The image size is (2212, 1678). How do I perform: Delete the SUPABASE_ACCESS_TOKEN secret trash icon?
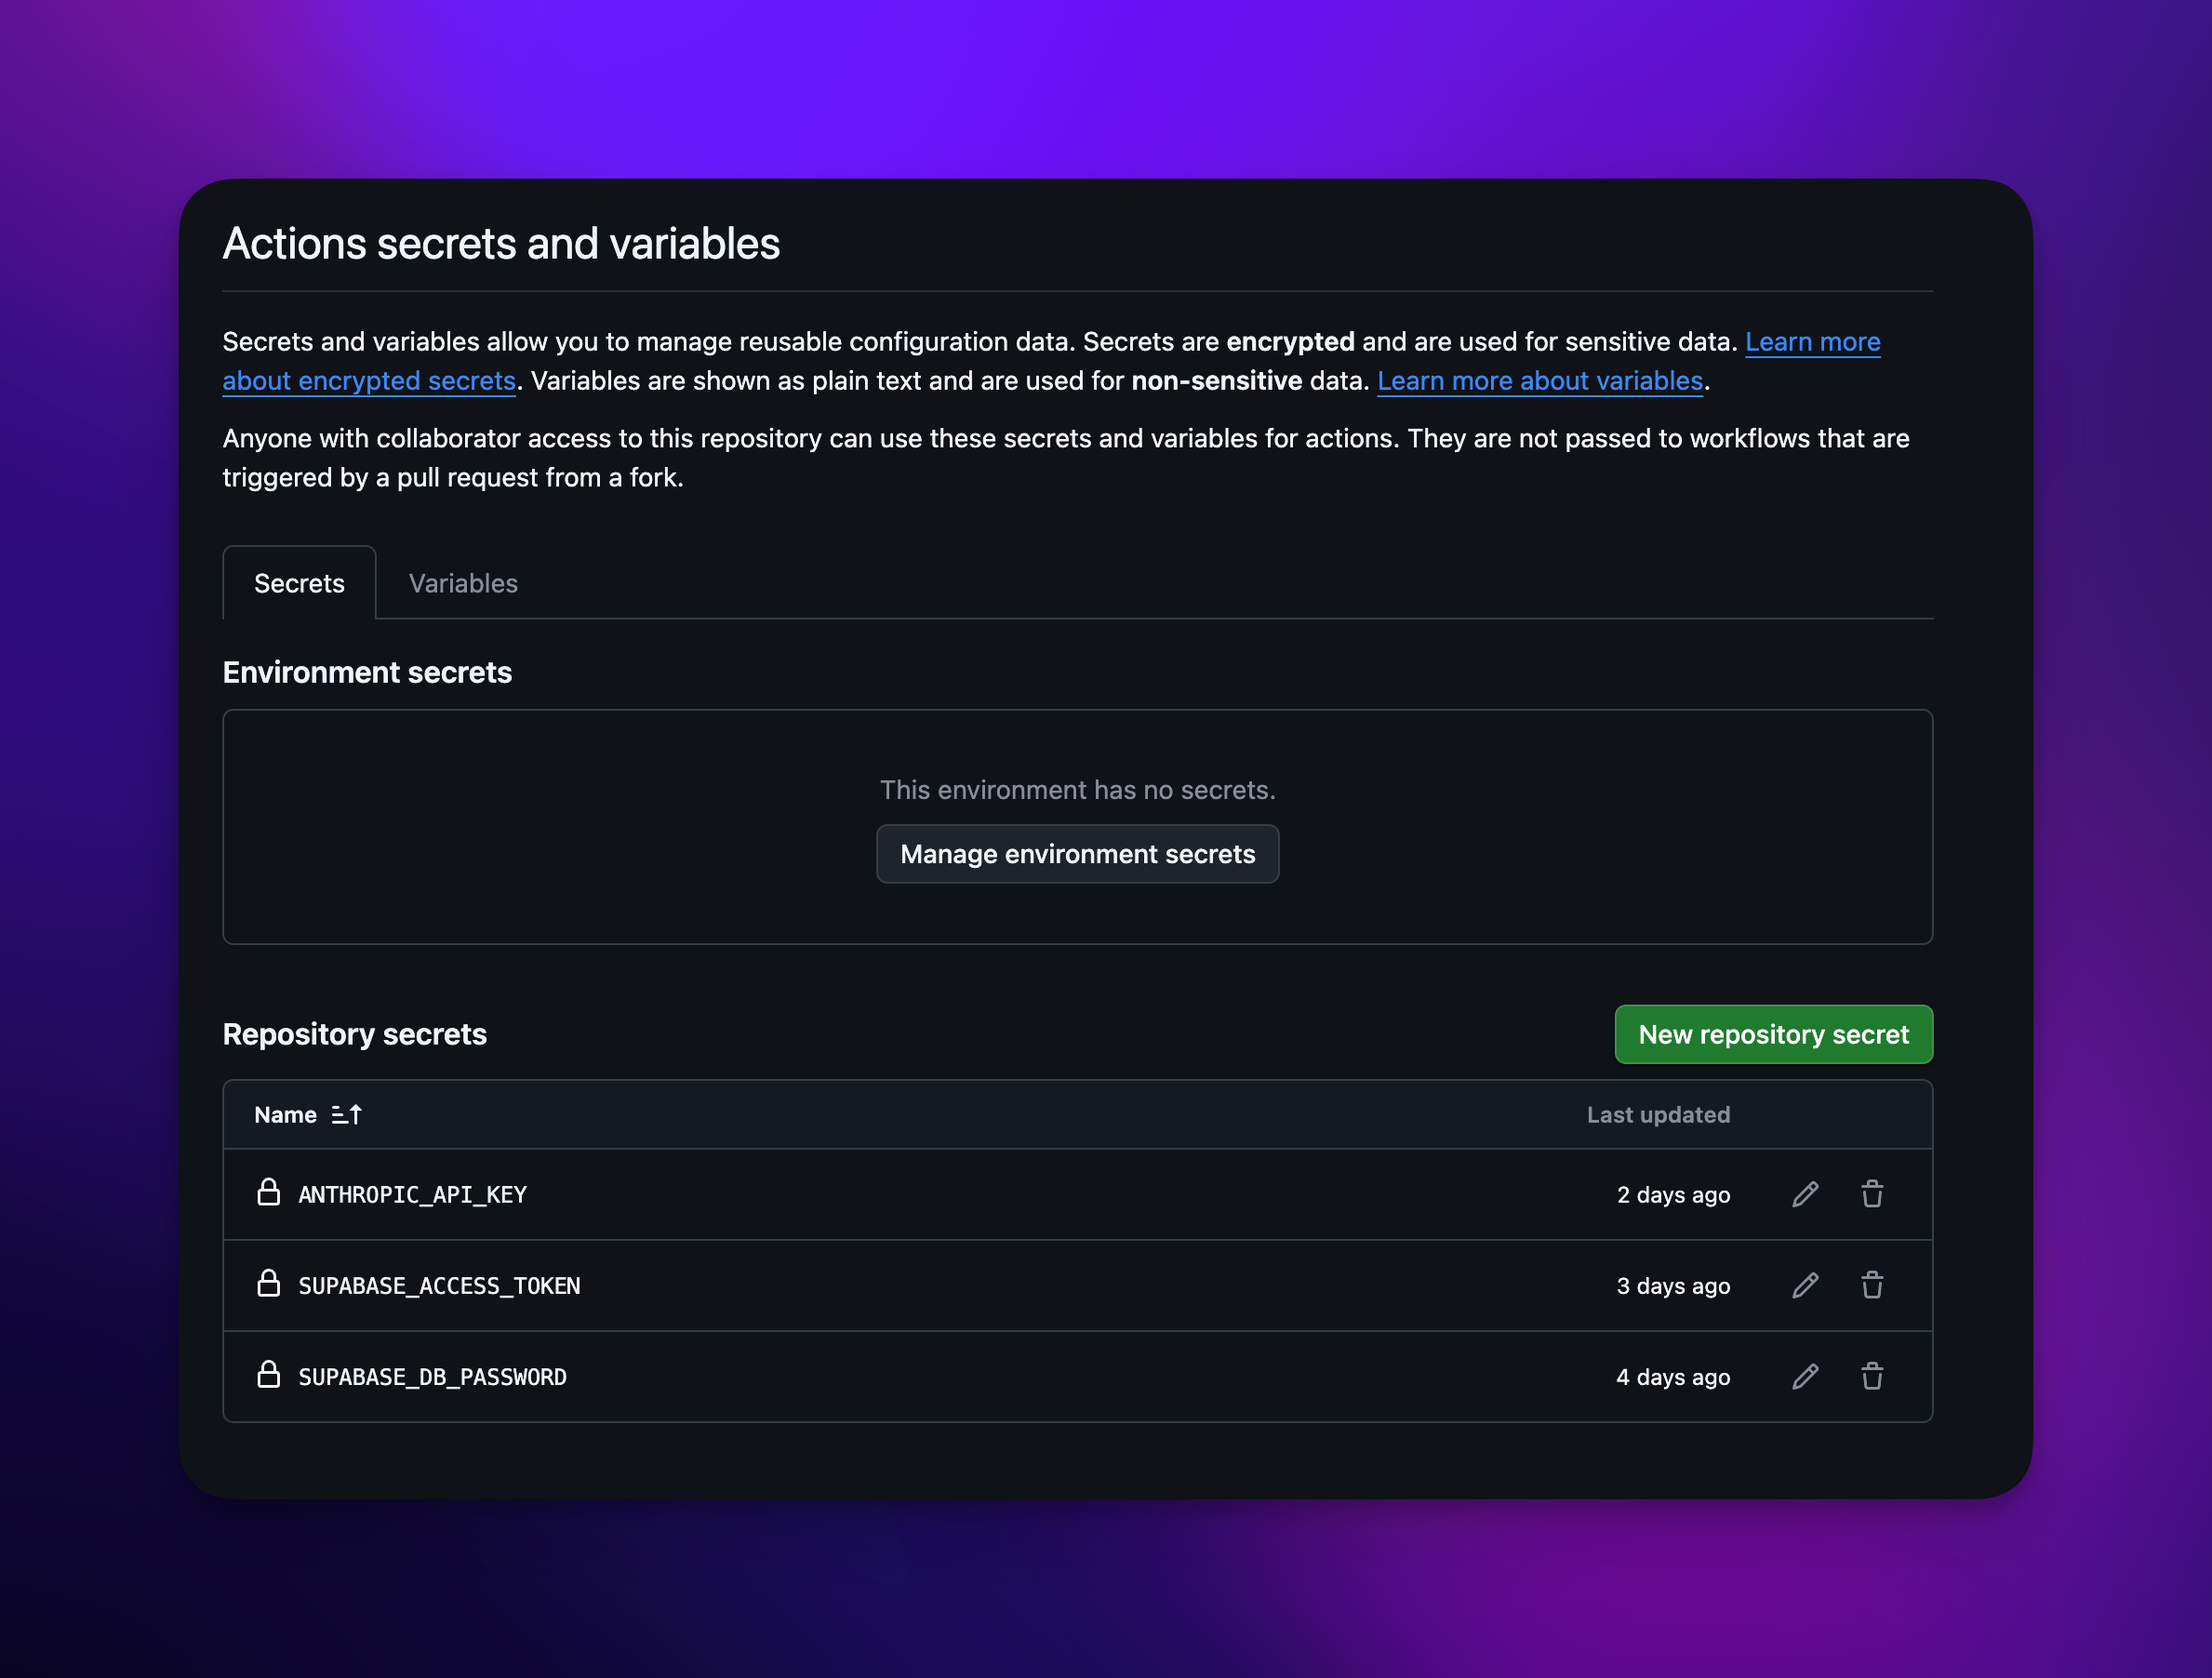(x=1872, y=1285)
